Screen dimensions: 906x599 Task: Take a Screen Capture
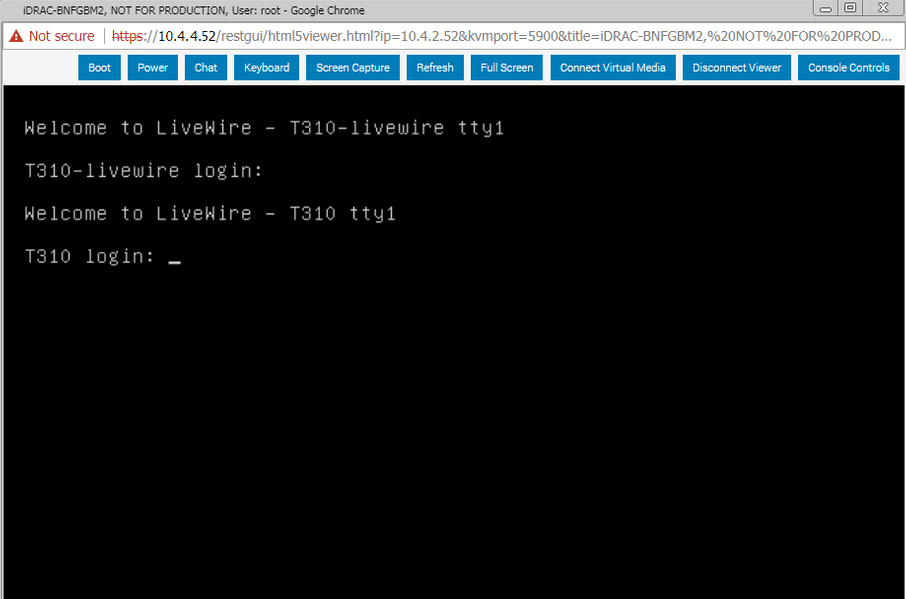[352, 68]
